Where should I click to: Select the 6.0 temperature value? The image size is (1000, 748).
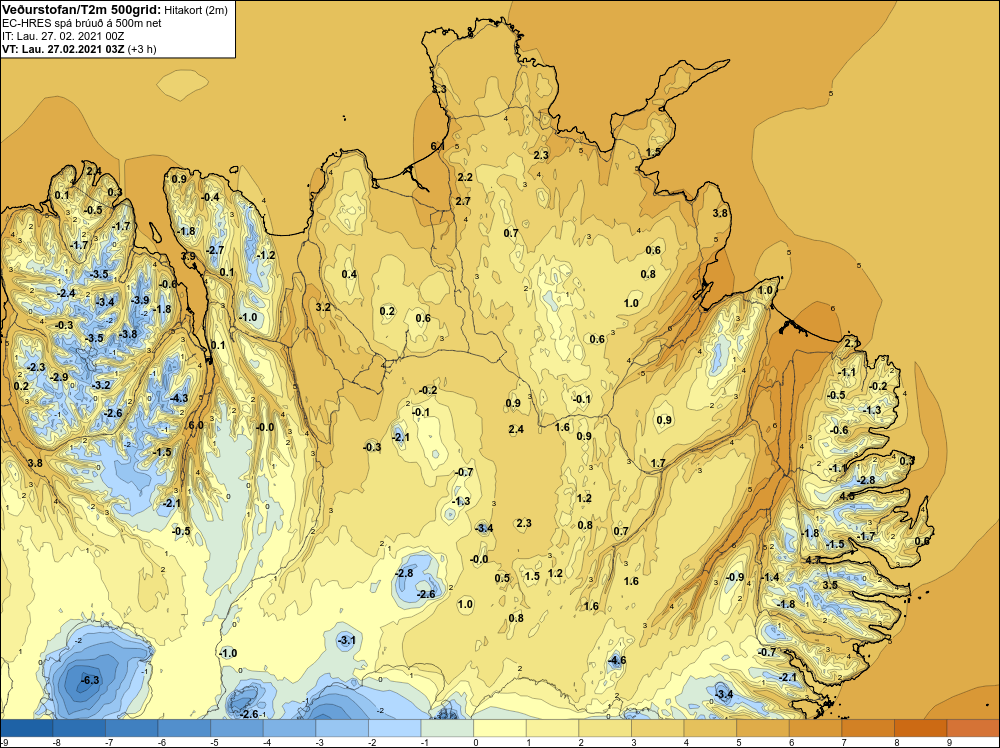pos(196,425)
